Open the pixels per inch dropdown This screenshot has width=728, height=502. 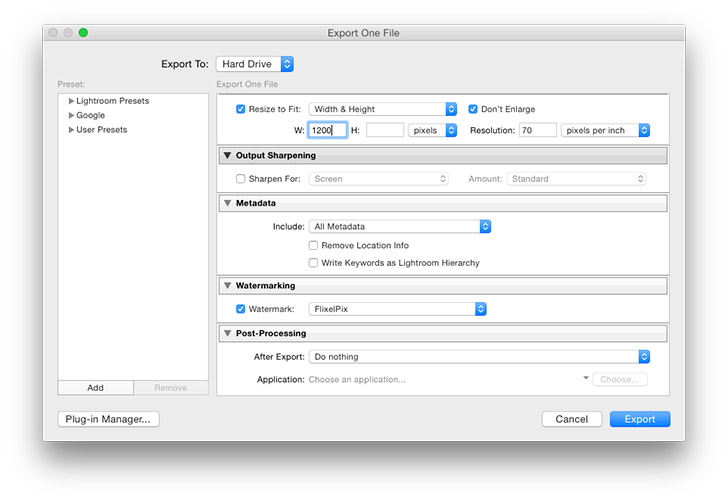click(605, 130)
